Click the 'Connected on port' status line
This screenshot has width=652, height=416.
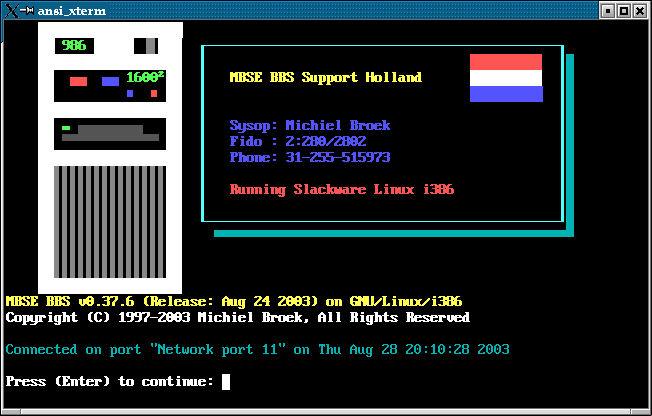[257, 349]
